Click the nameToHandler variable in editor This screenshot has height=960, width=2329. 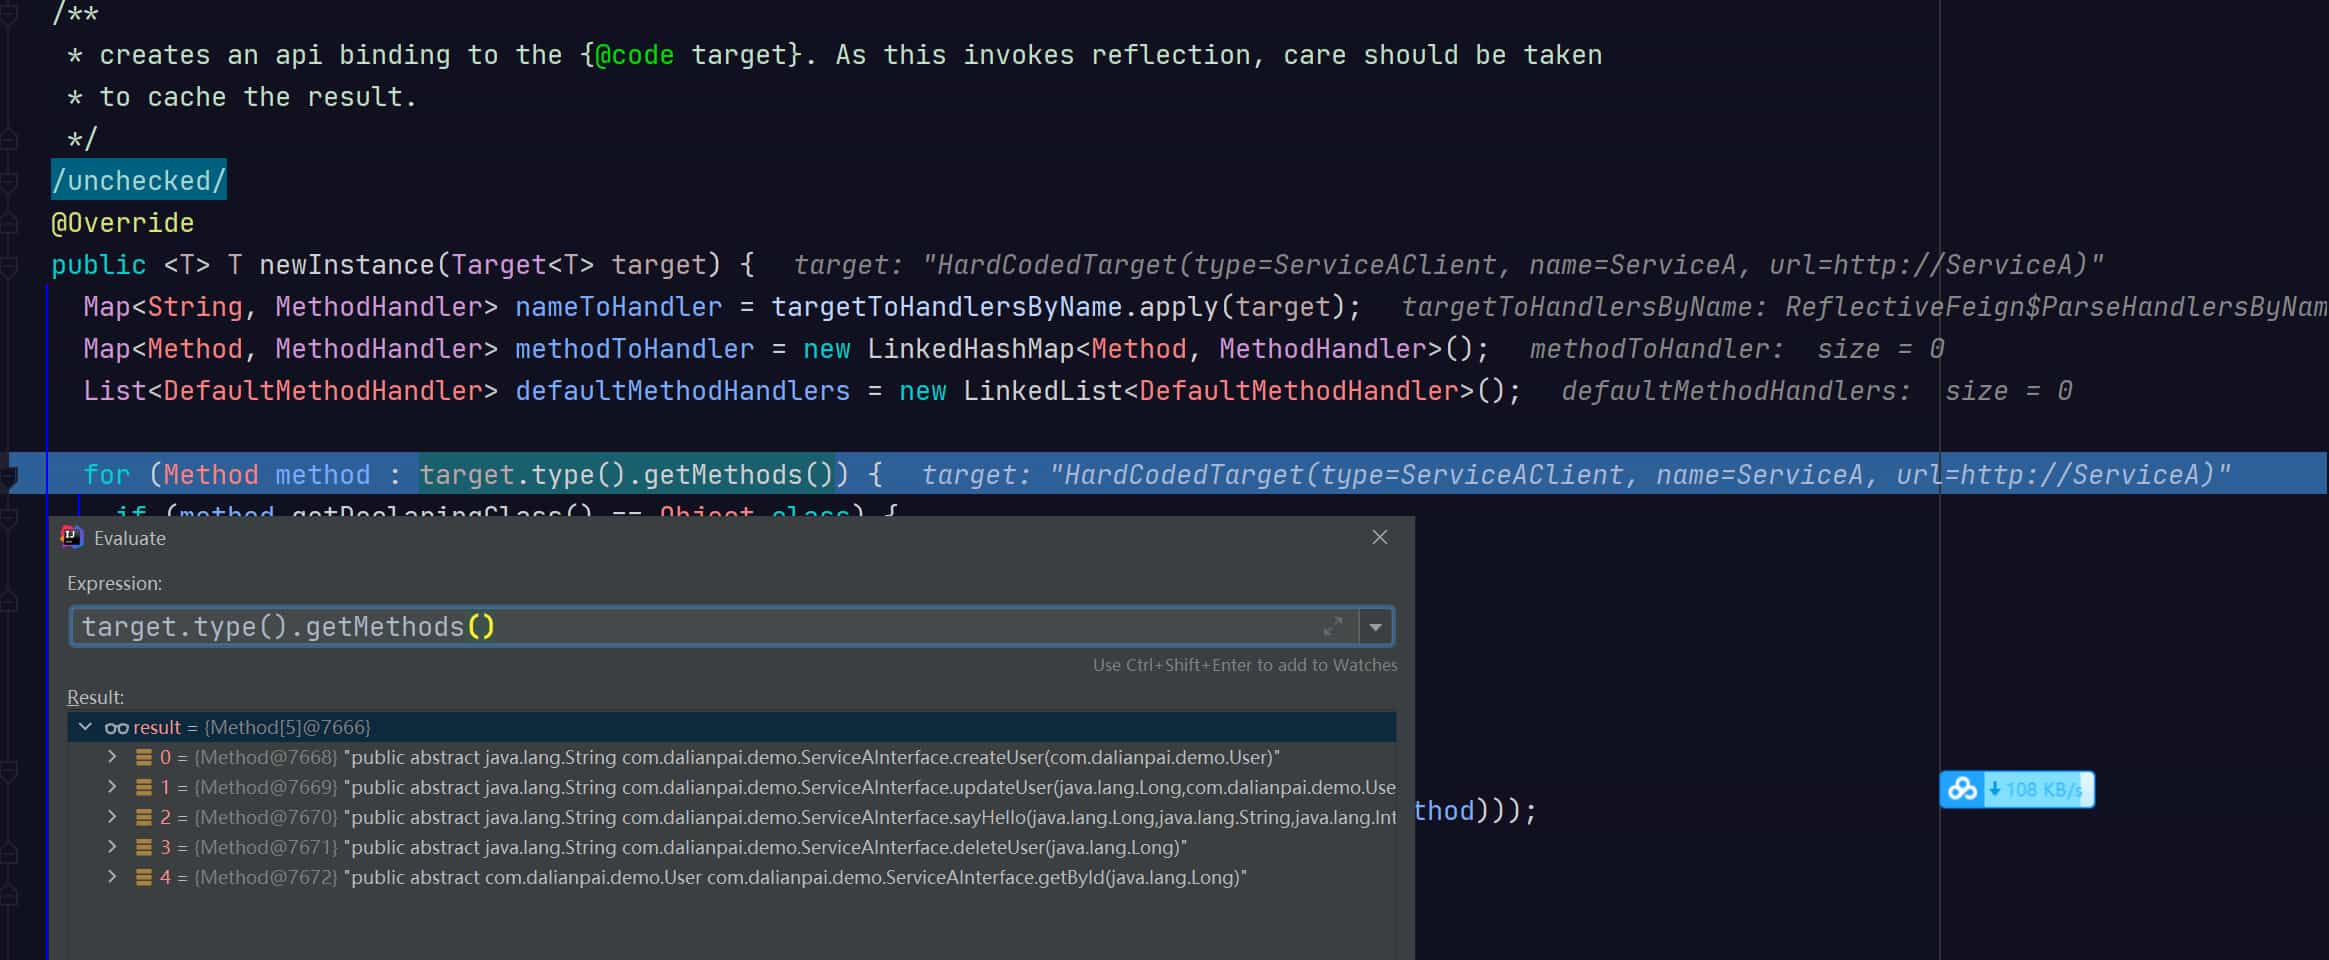point(619,306)
